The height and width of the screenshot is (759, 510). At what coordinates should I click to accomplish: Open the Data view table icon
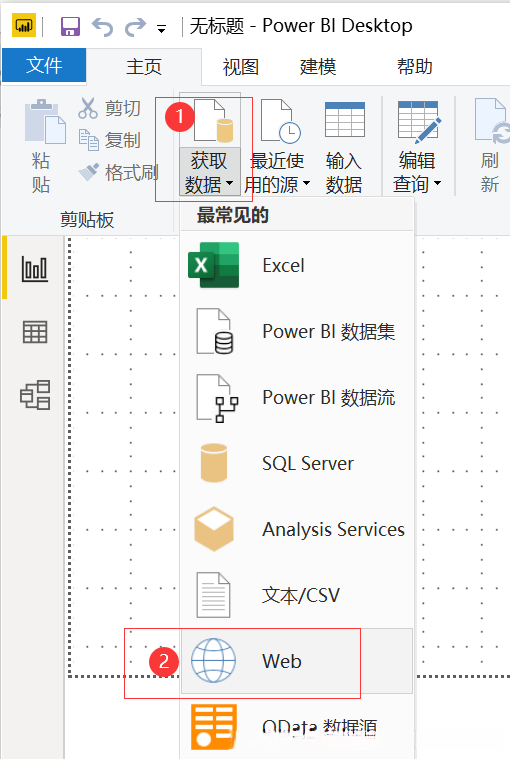pyautogui.click(x=35, y=332)
